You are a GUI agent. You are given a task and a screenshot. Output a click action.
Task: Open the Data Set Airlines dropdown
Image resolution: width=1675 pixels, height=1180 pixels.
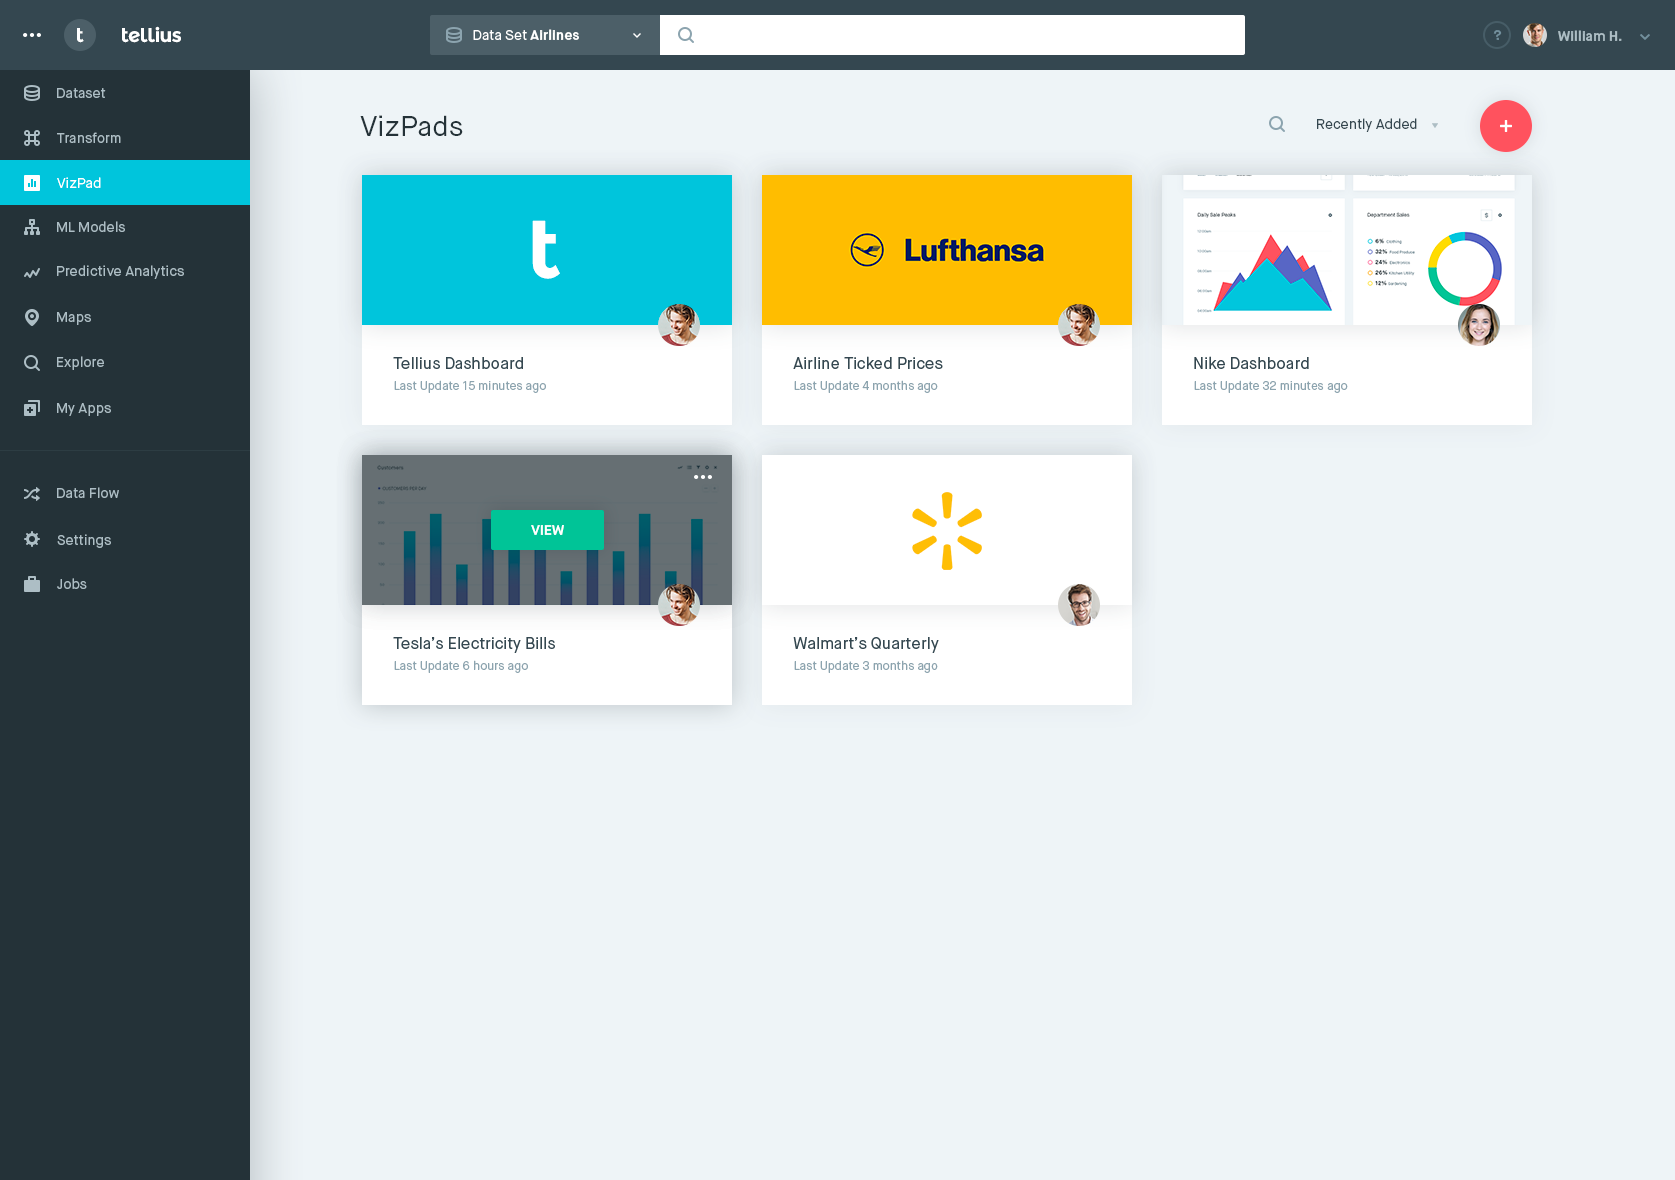(545, 35)
